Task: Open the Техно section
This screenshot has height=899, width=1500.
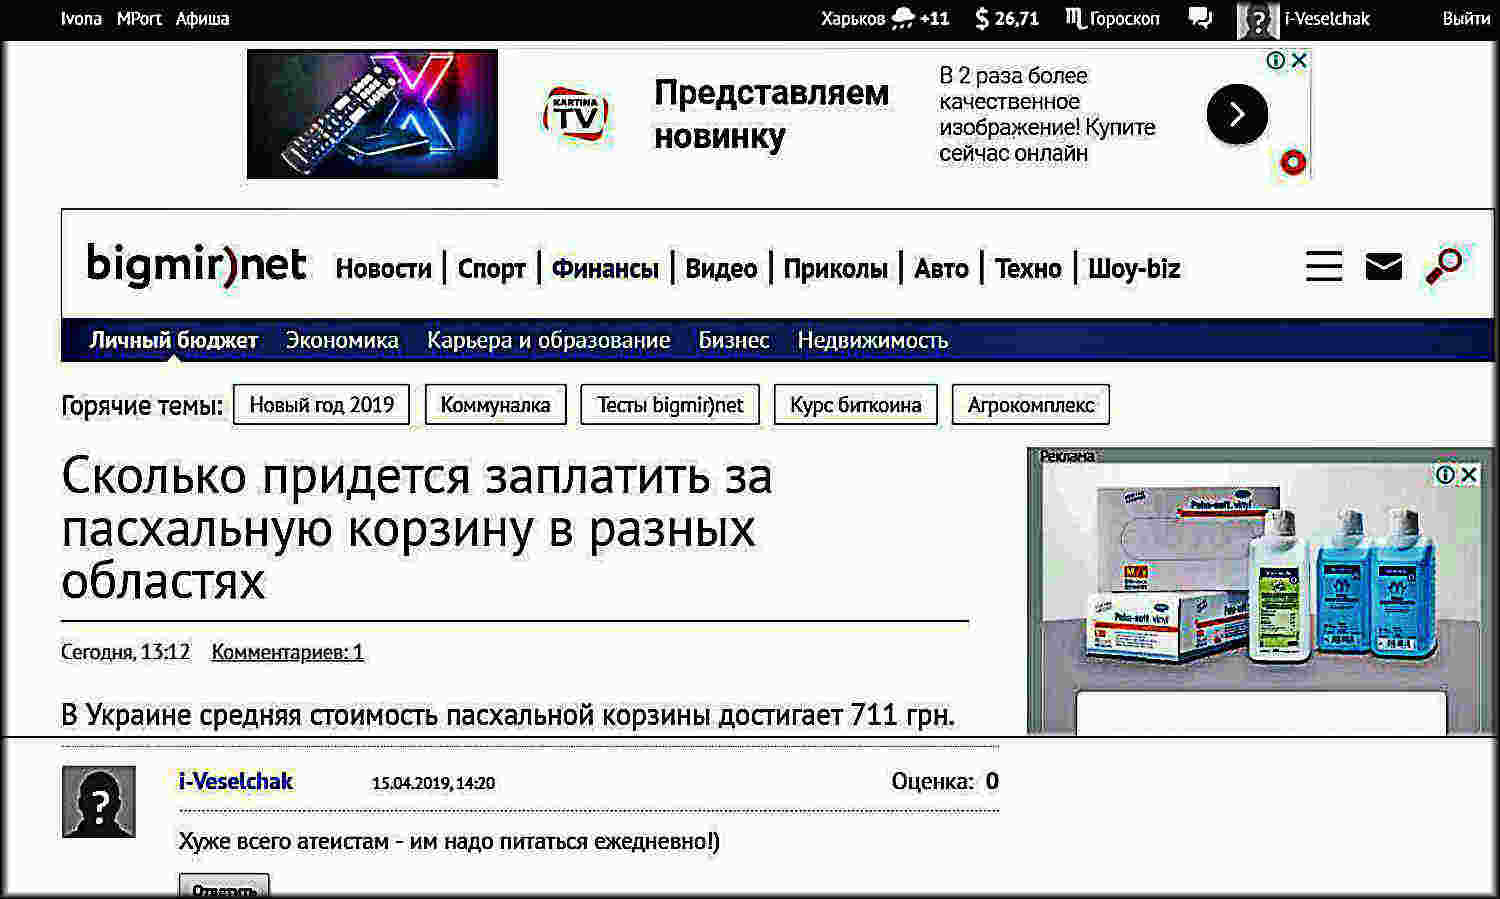Action: [1028, 269]
